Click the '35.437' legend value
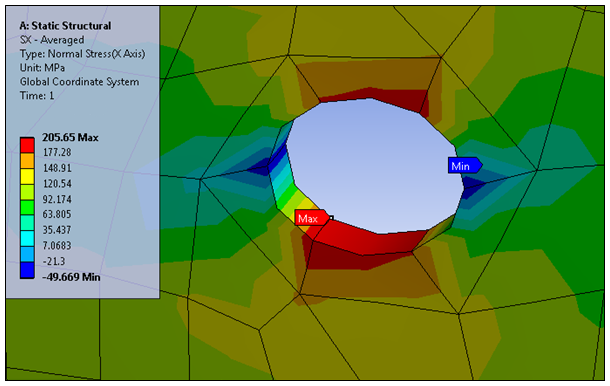The width and height of the screenshot is (610, 386). coord(57,230)
